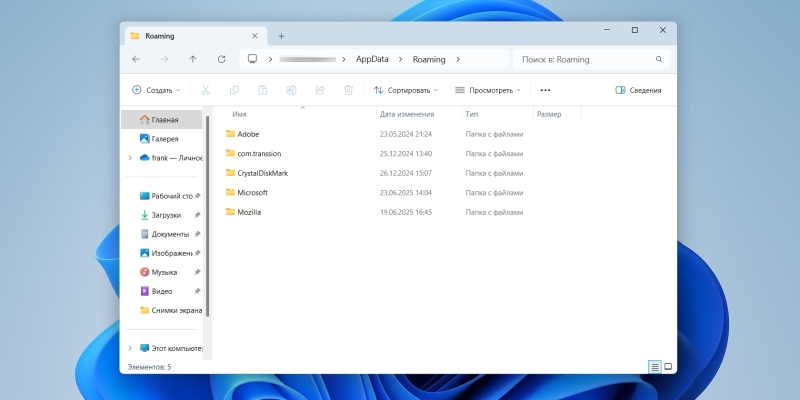Viewport: 800px width, 400px height.
Task: Click the date 23.05.2024 21:24
Action: click(406, 134)
